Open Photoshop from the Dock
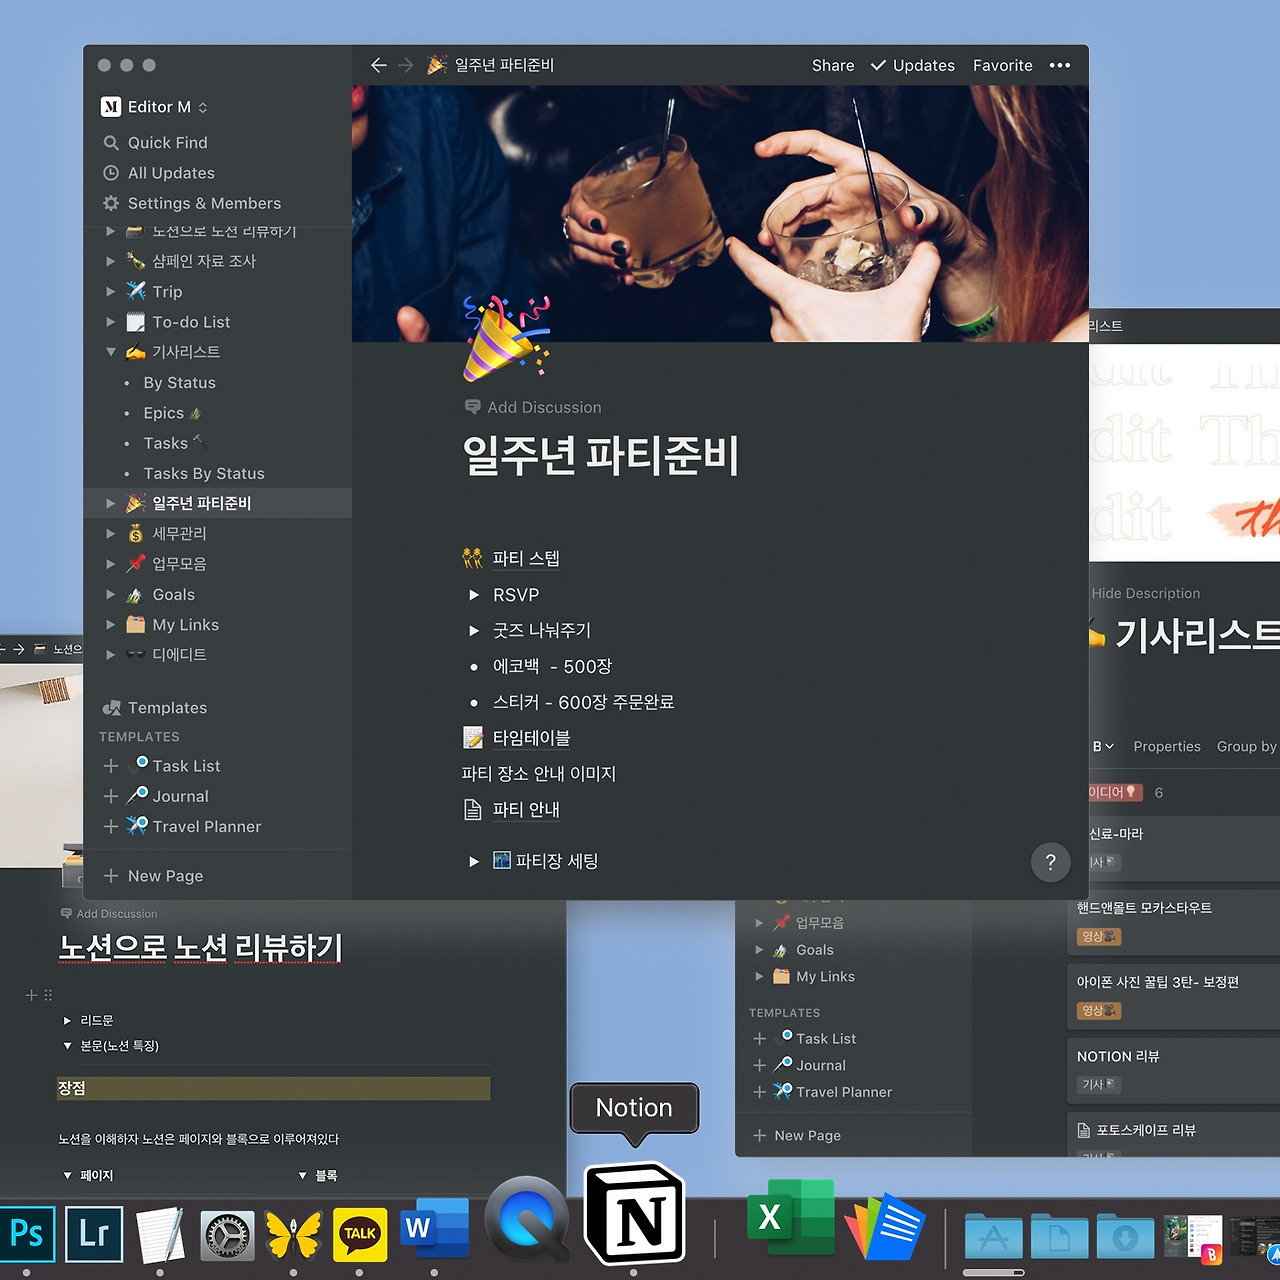Image resolution: width=1280 pixels, height=1280 pixels. (x=26, y=1233)
